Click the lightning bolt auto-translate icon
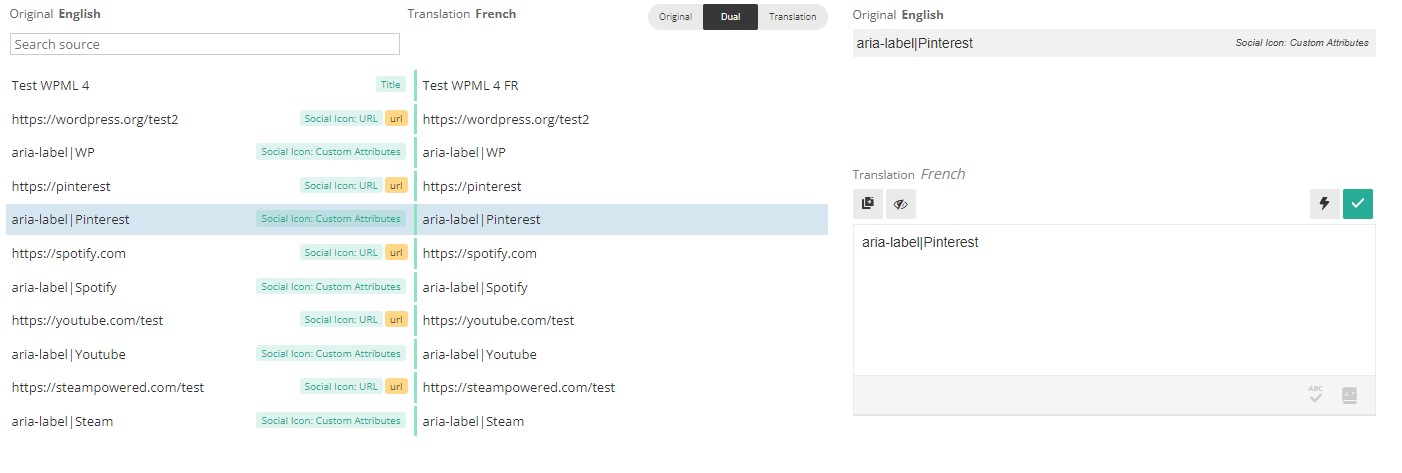The image size is (1402, 473). [x=1325, y=204]
